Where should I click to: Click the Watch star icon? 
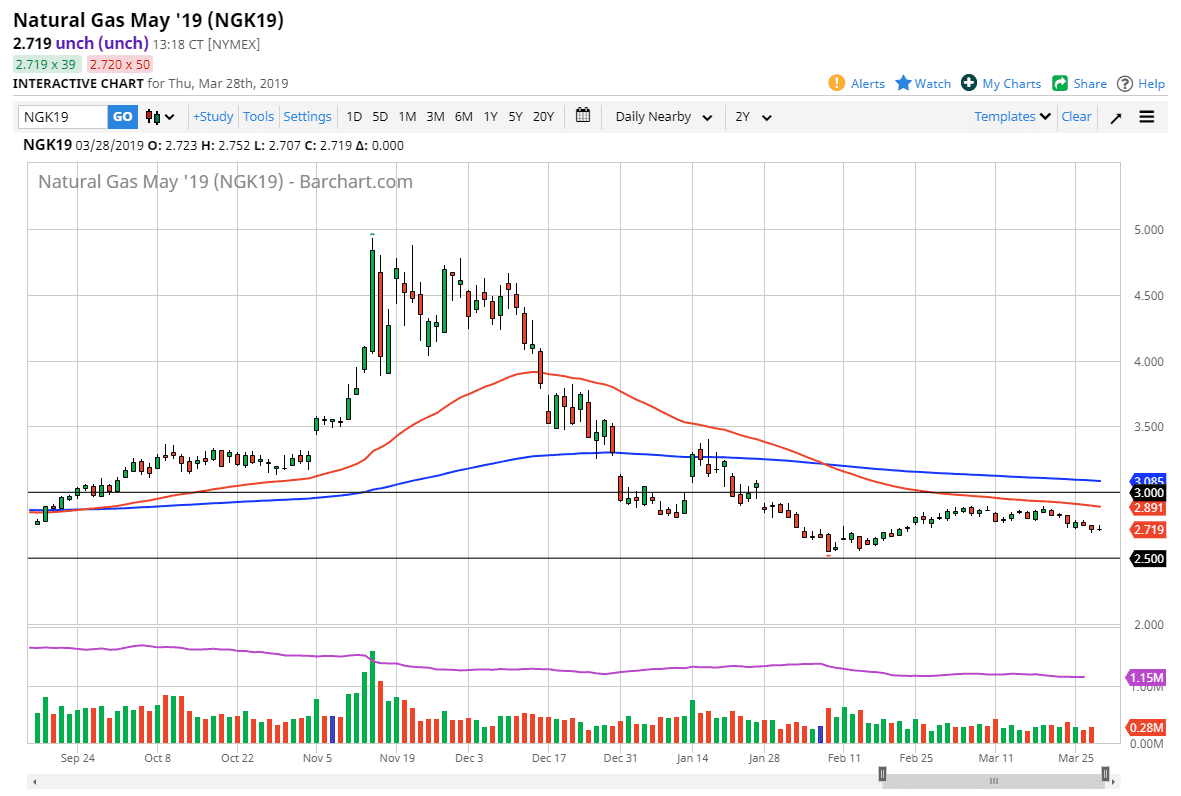coord(903,83)
